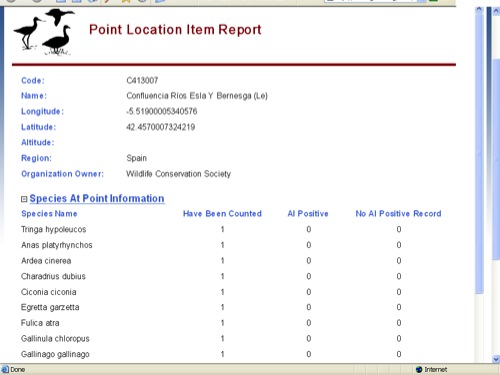500x375 pixels.
Task: Click the Ciconia ciconia species name
Action: 49,292
